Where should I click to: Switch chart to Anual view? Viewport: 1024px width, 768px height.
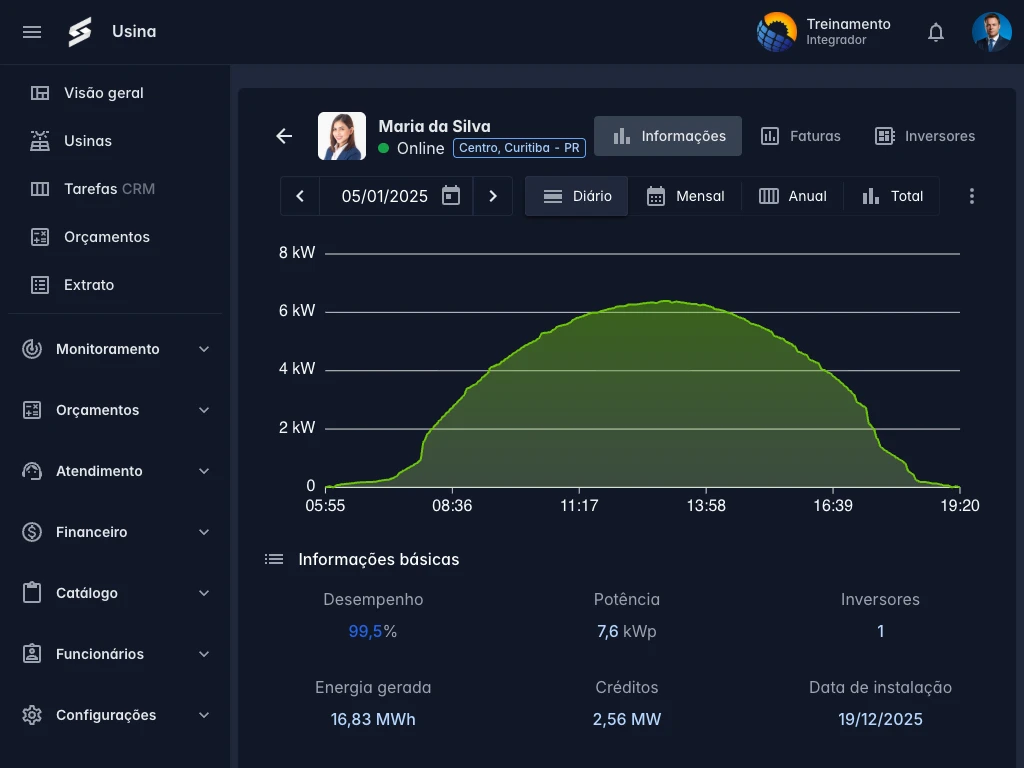792,196
